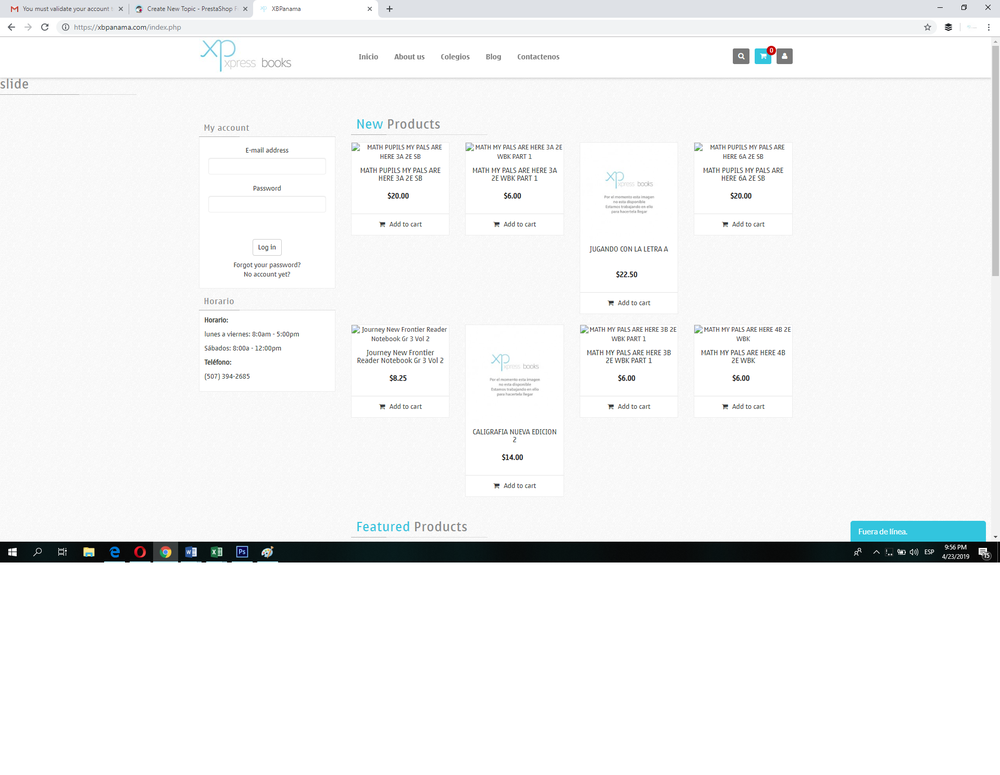Click the E-mail address input field
Screen dimensions: 1000x775
click(266, 164)
